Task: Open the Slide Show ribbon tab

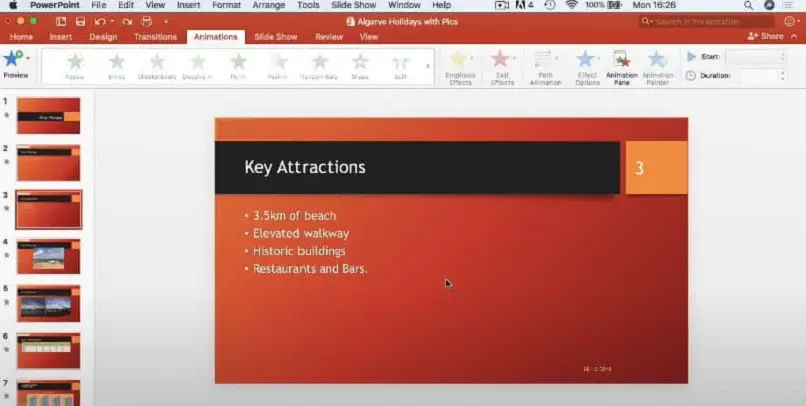Action: [276, 37]
